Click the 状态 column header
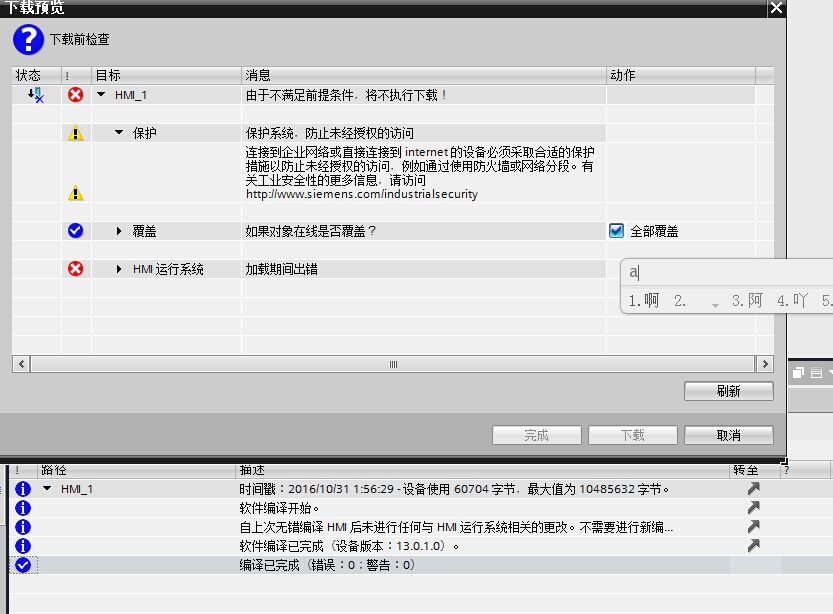The image size is (833, 614). (x=36, y=75)
